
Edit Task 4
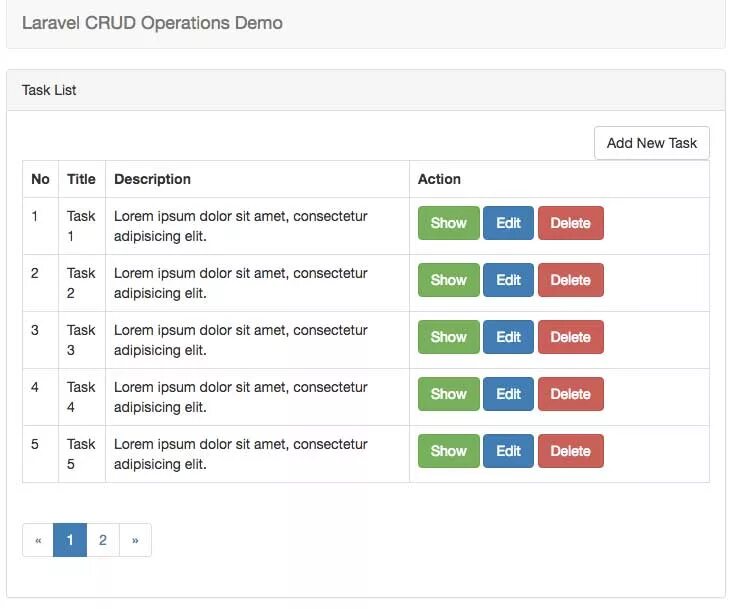(x=508, y=394)
